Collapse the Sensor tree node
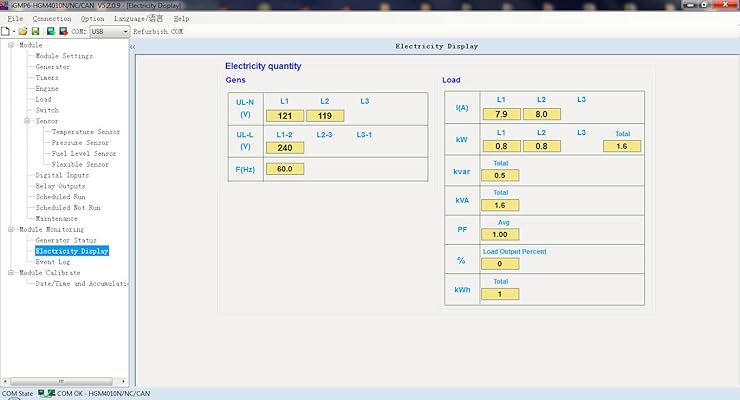 point(27,121)
